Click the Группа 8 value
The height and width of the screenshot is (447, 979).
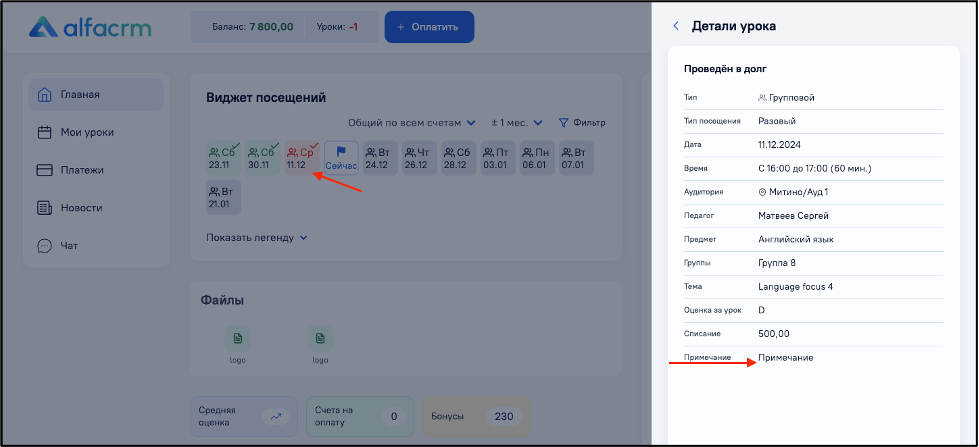777,263
